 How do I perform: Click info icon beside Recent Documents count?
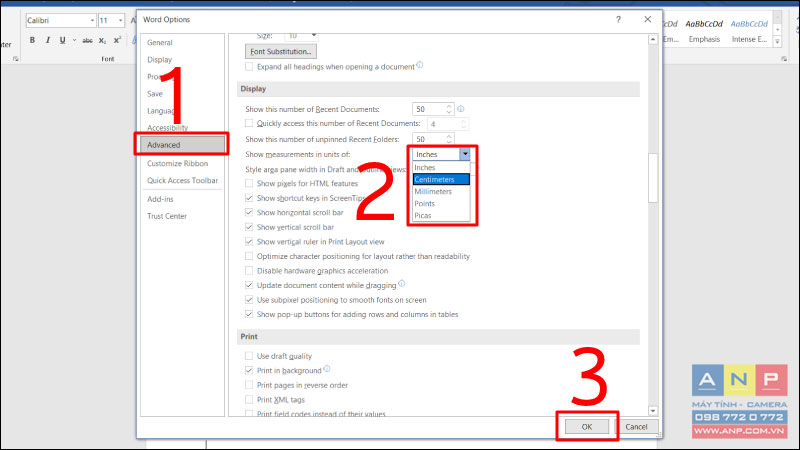[461, 109]
